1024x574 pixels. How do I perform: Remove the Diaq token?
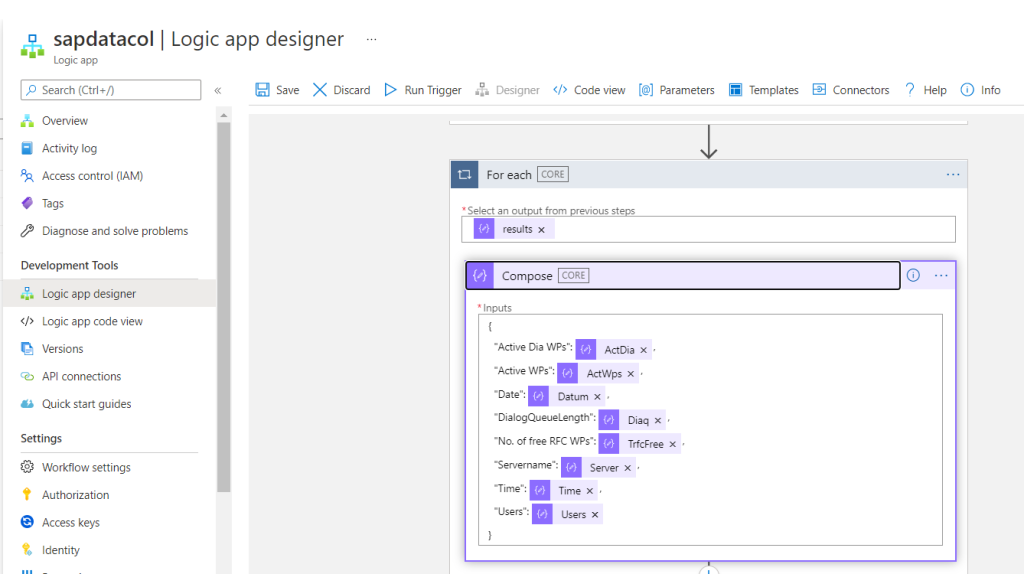tap(658, 421)
